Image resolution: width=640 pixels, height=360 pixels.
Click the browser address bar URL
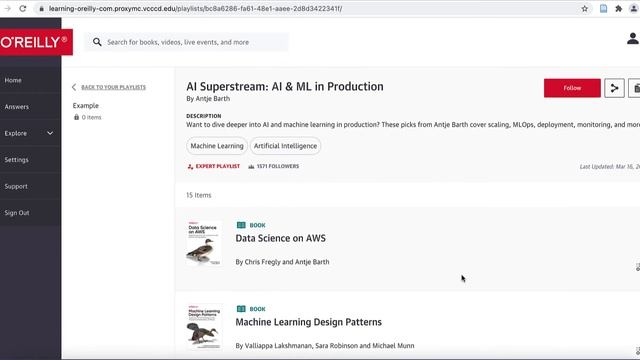click(195, 9)
